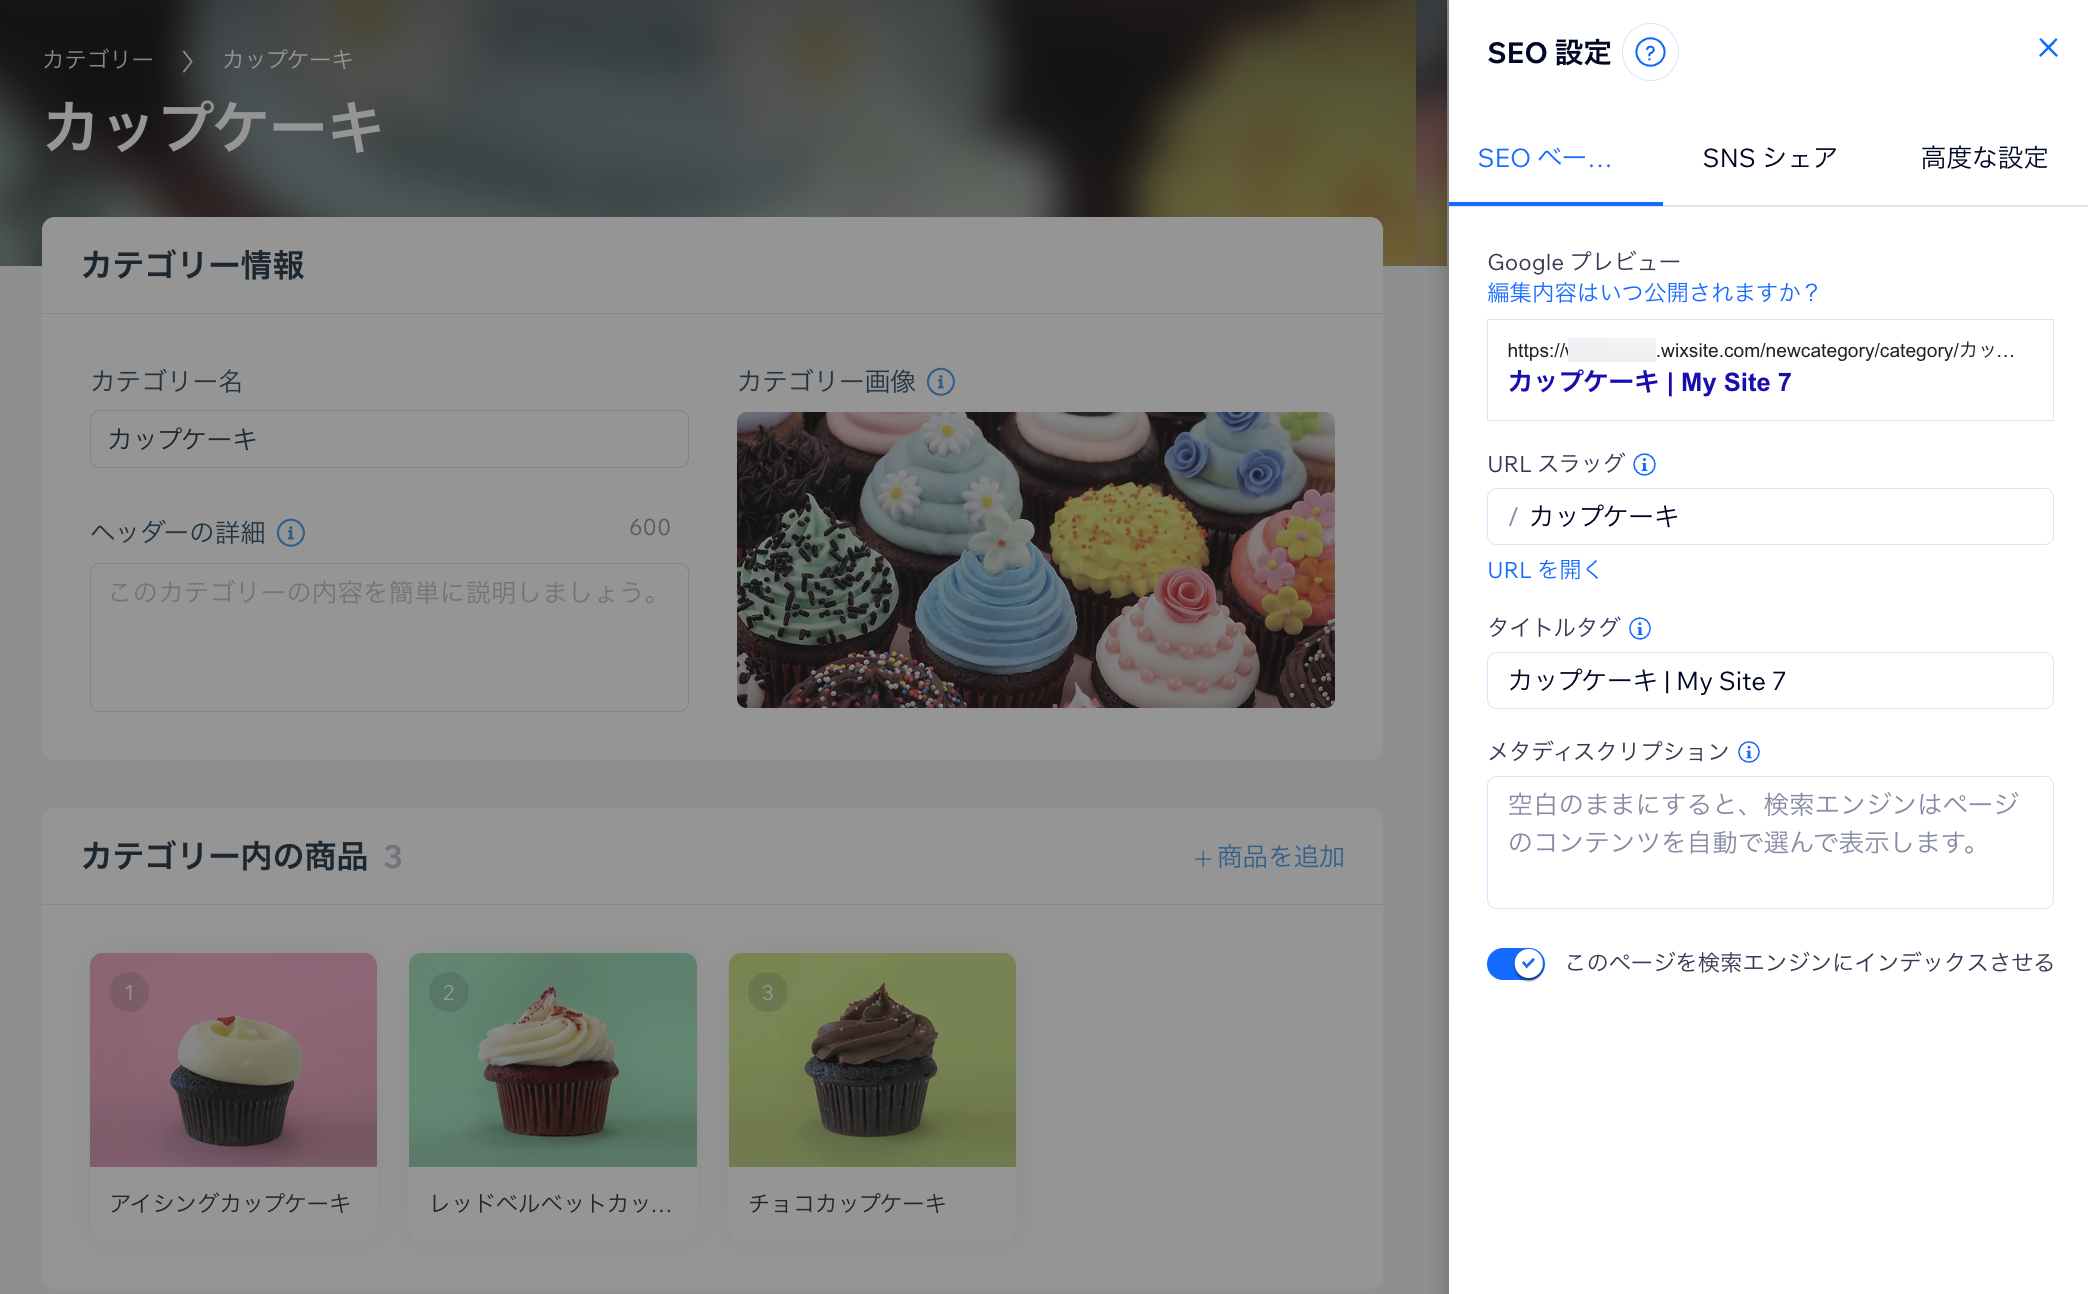Click the カテゴリー画像 info icon

941,382
